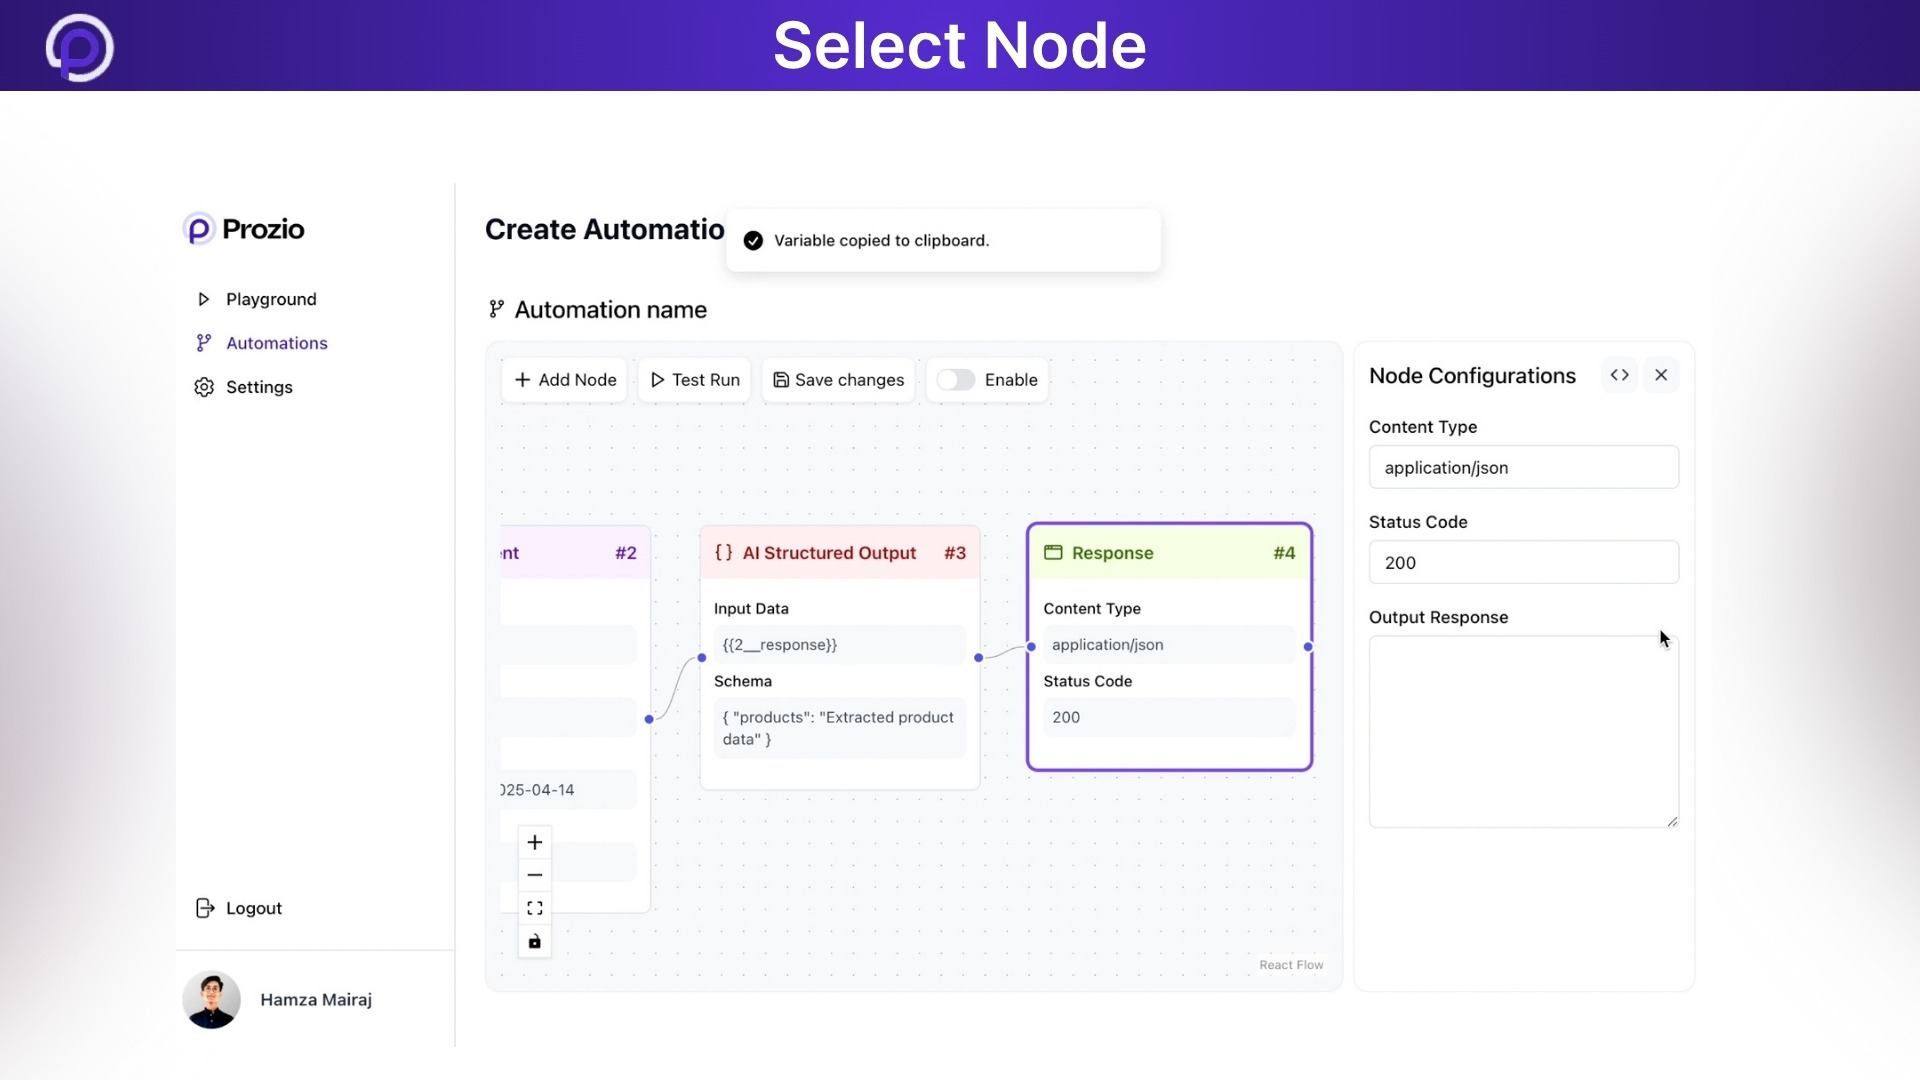Viewport: 1920px width, 1080px height.
Task: Save changes to the automation
Action: 838,380
